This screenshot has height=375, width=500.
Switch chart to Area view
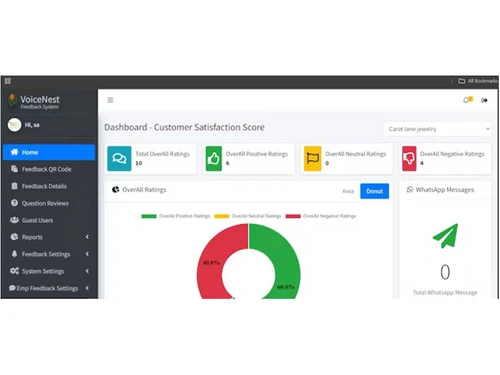pyautogui.click(x=348, y=191)
